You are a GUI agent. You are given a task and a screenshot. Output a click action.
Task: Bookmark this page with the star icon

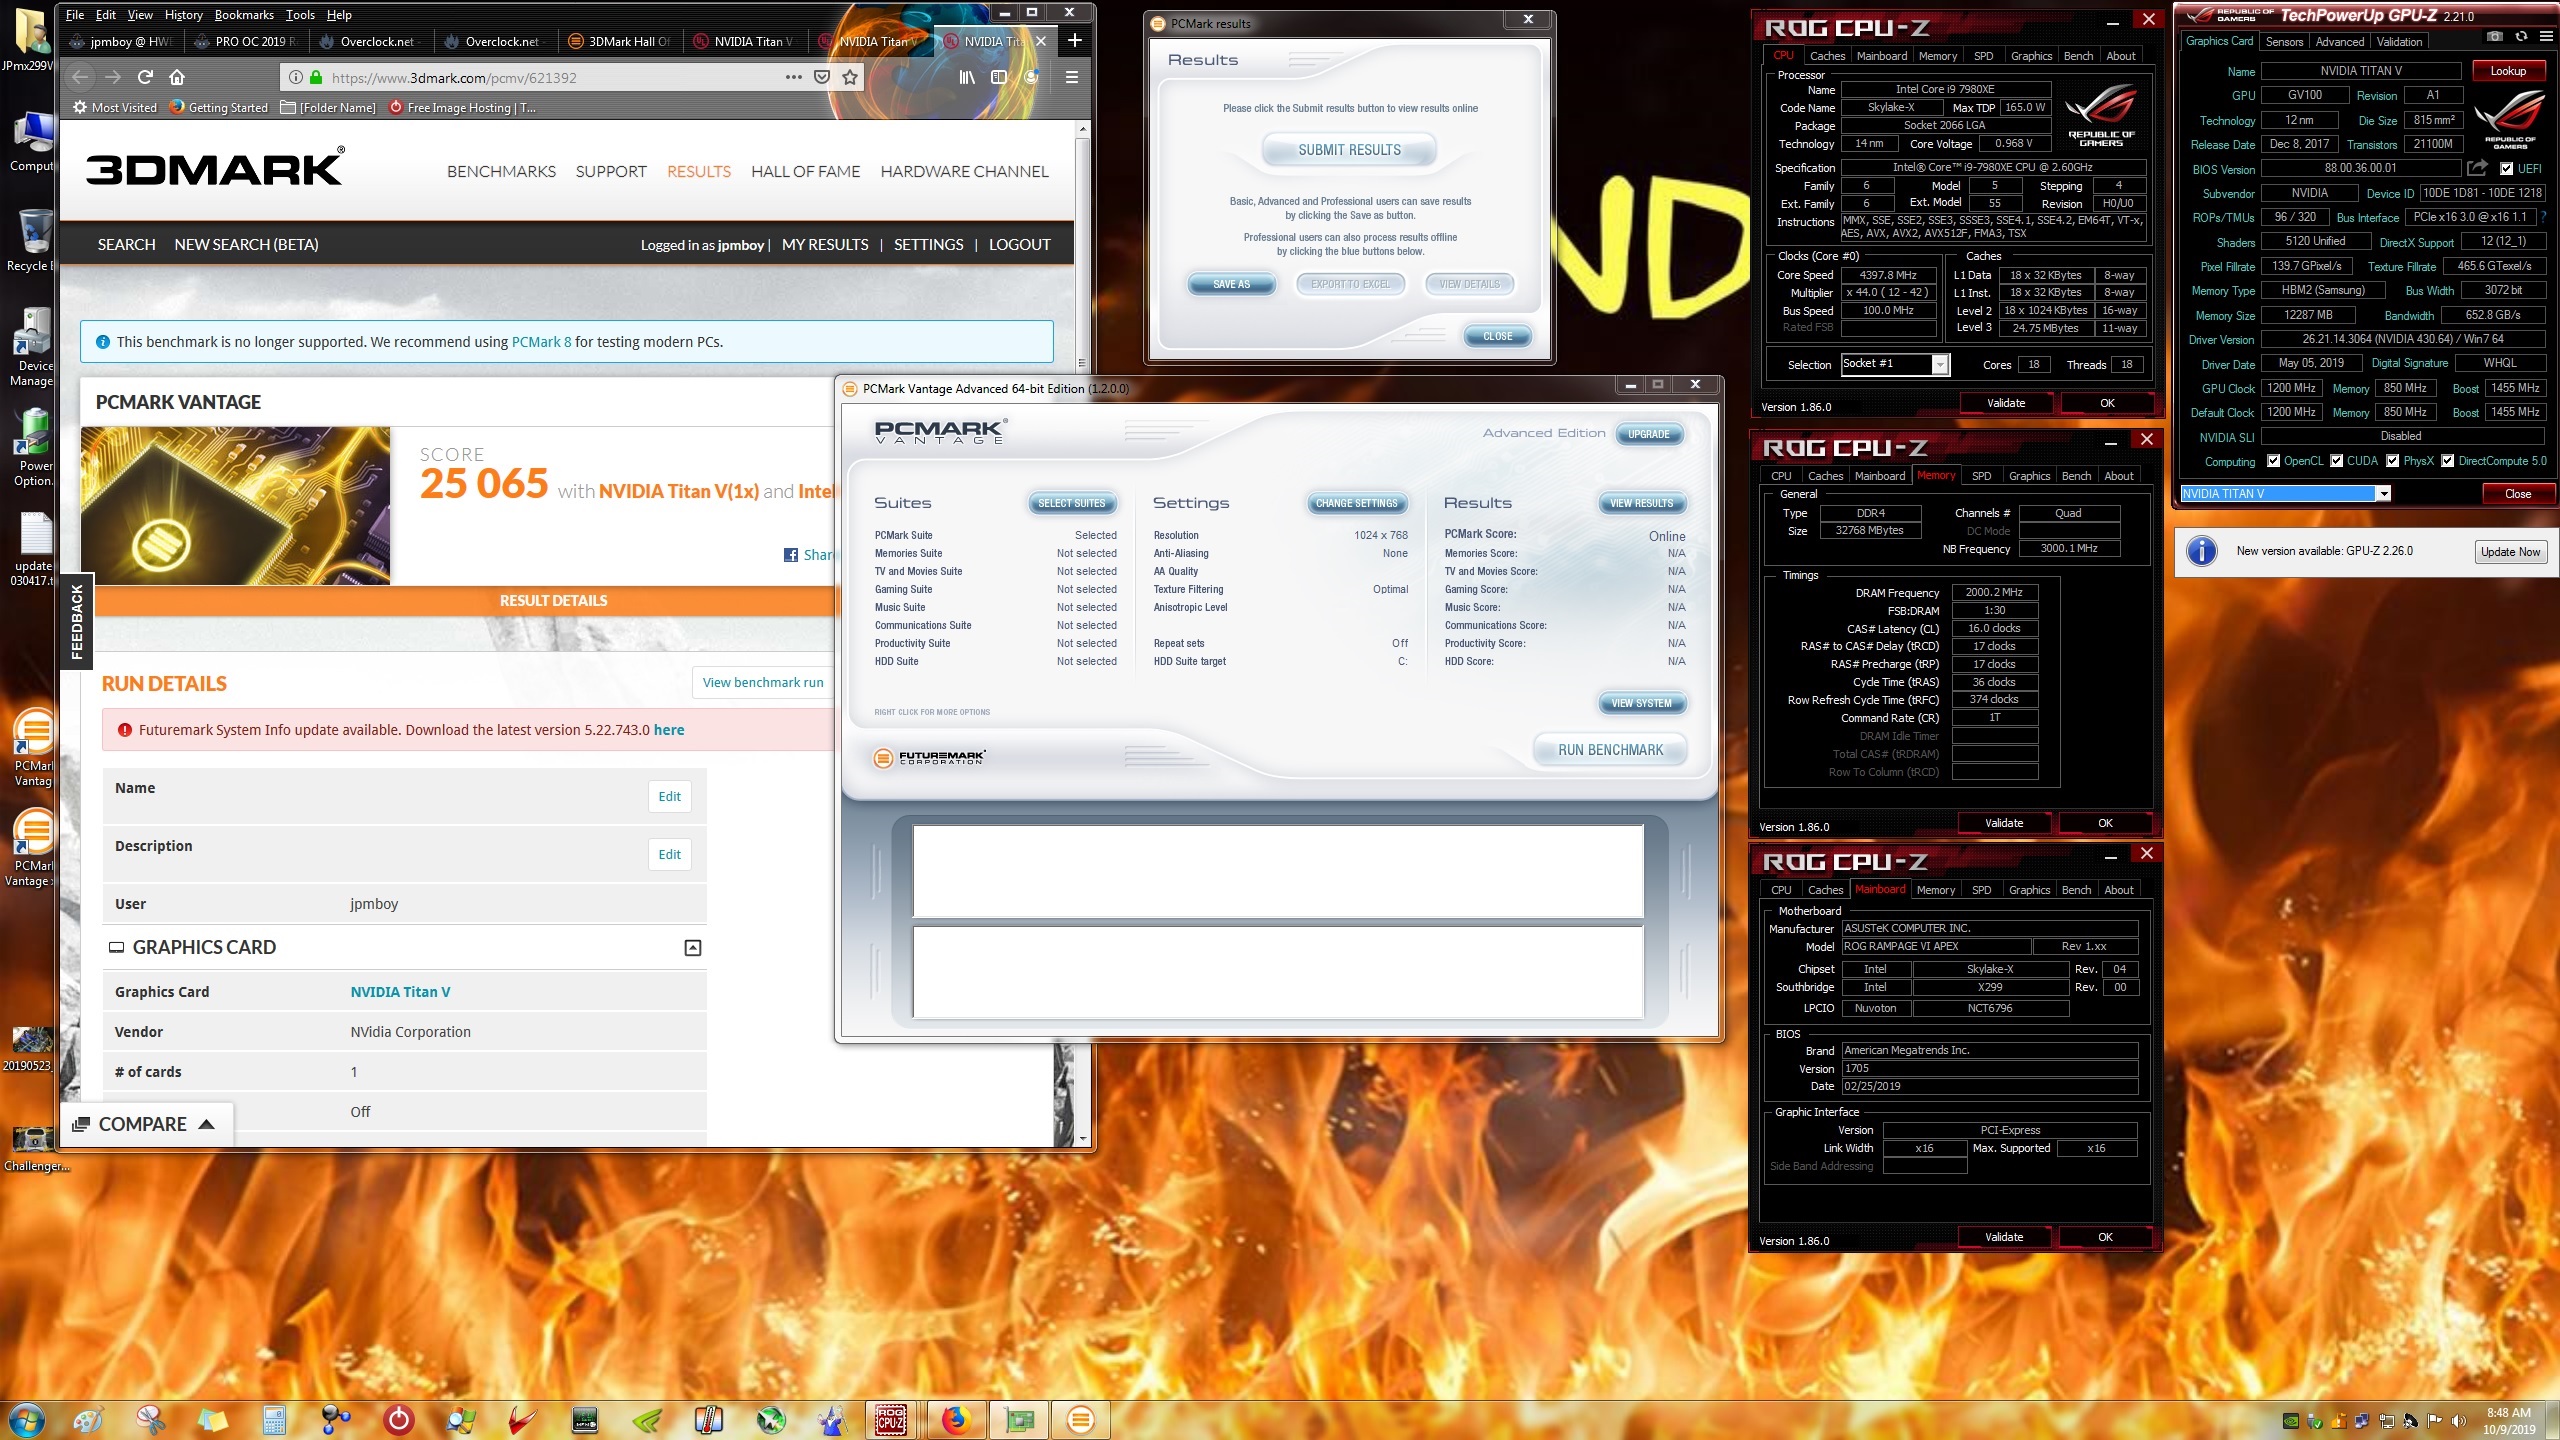pyautogui.click(x=850, y=77)
